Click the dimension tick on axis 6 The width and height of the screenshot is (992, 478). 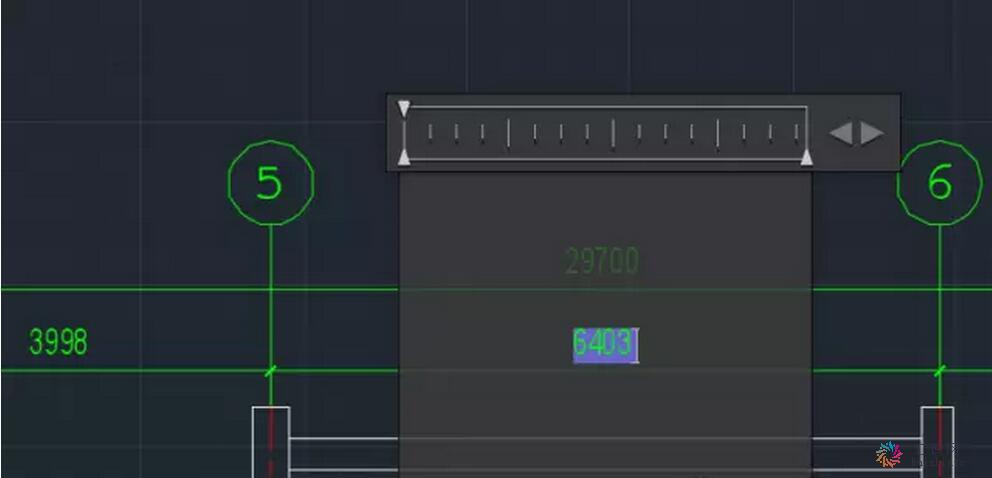pos(939,371)
